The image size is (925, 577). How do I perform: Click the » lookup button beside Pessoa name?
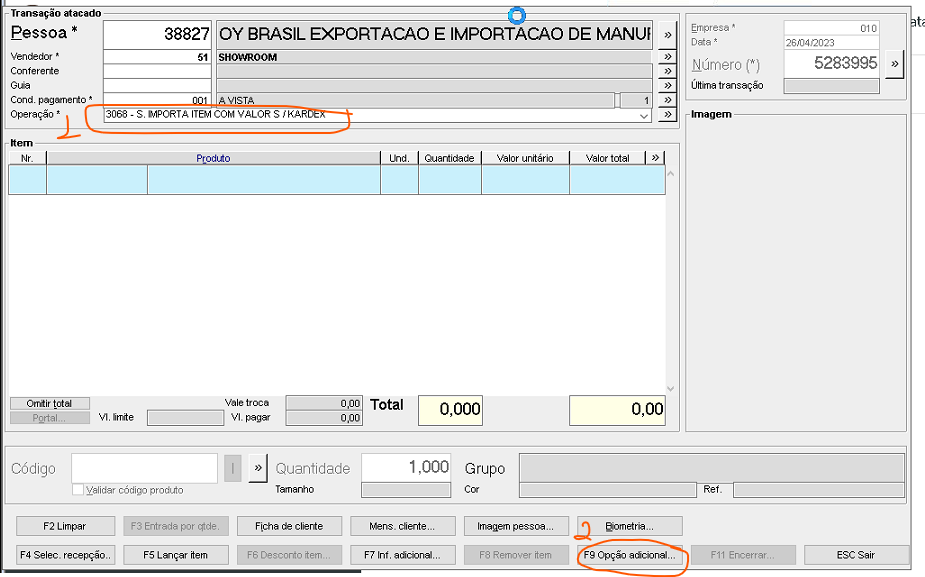pyautogui.click(x=667, y=35)
